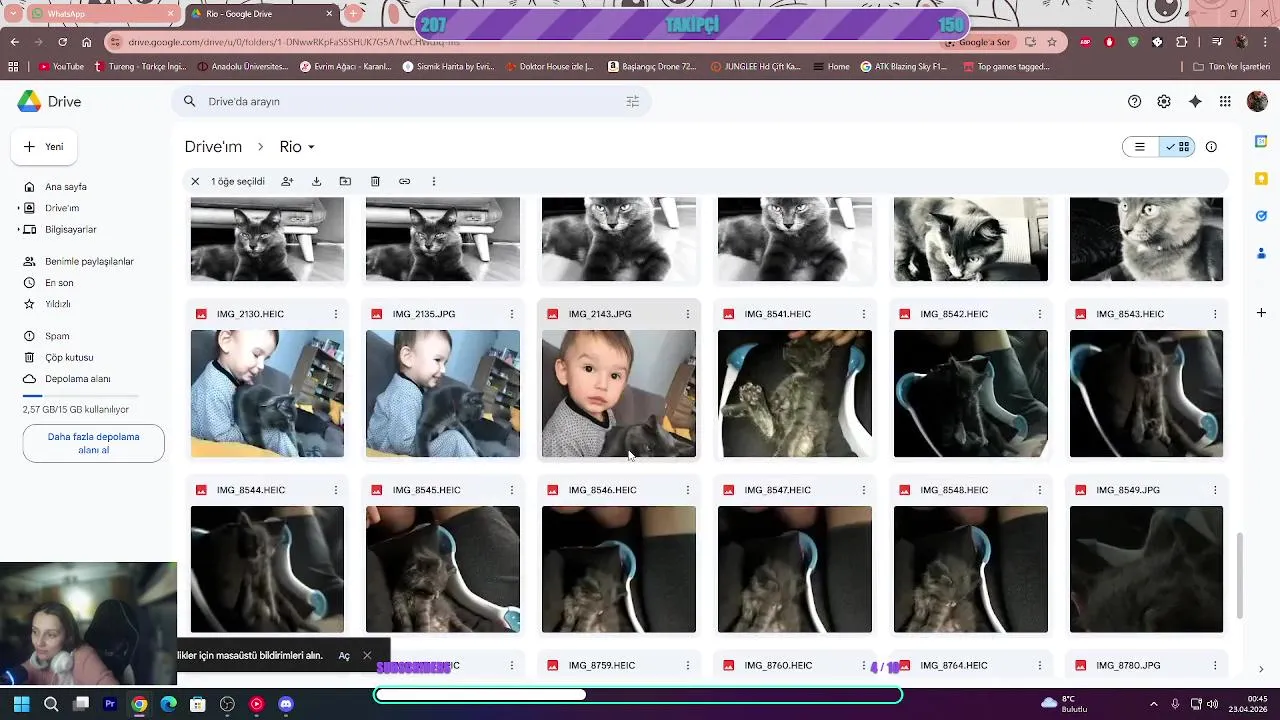This screenshot has width=1280, height=720.
Task: Open Tüm Yer İşaretleri bookmarks folder
Action: pyautogui.click(x=1232, y=67)
